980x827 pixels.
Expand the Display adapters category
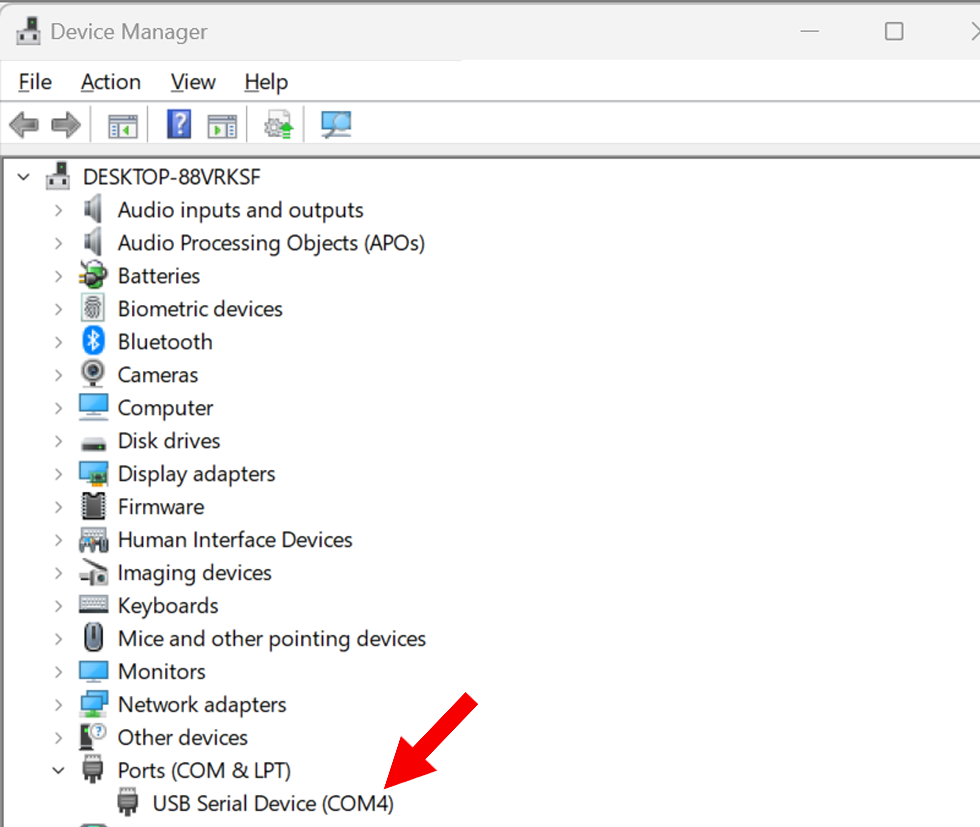click(x=58, y=474)
